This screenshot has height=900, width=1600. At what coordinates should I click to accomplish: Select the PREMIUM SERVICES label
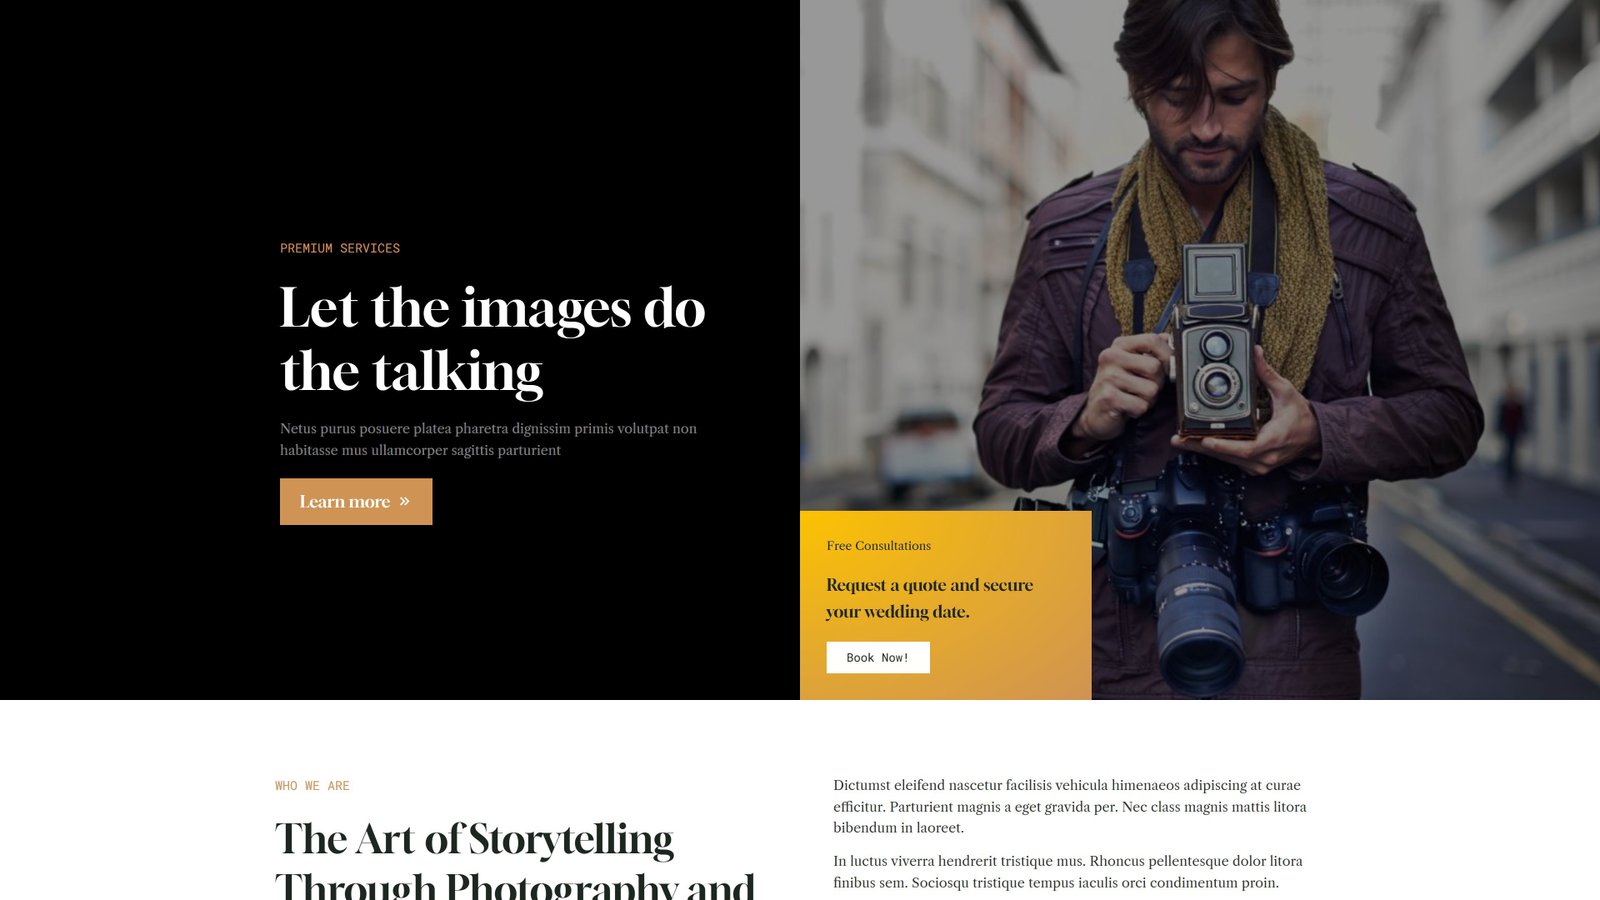click(x=340, y=248)
